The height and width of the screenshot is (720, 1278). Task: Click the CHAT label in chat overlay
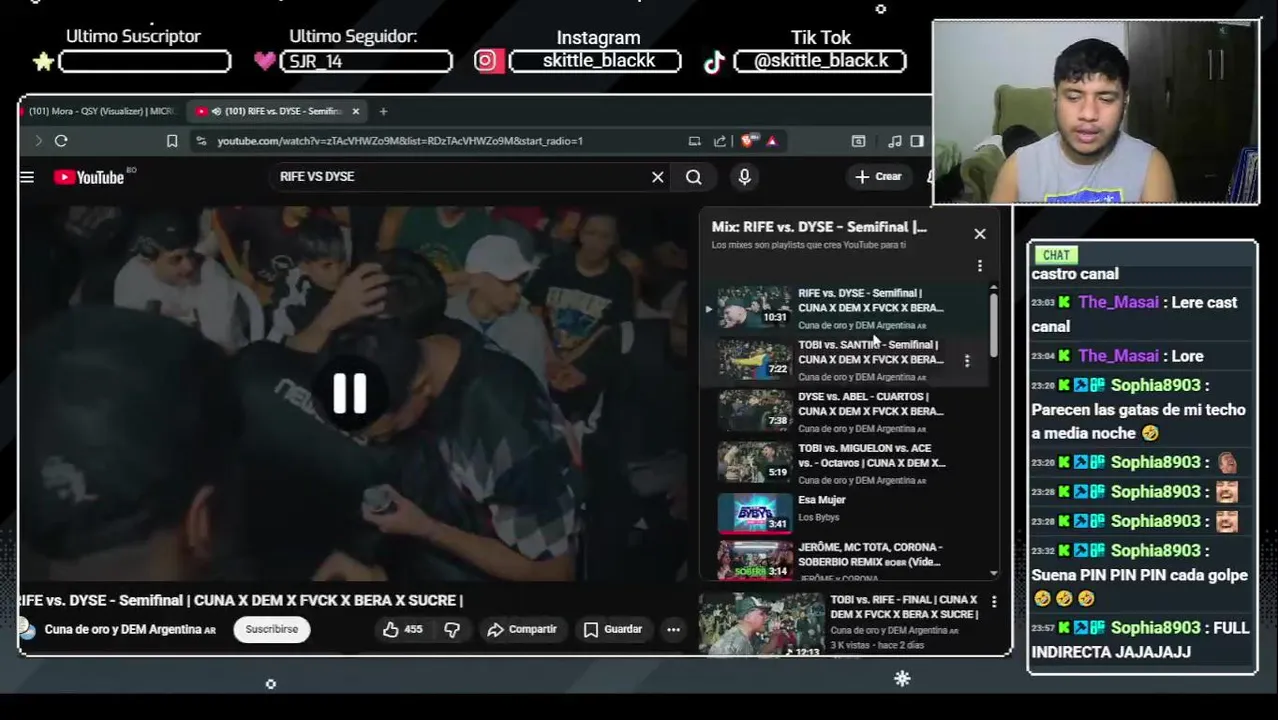tap(1056, 255)
